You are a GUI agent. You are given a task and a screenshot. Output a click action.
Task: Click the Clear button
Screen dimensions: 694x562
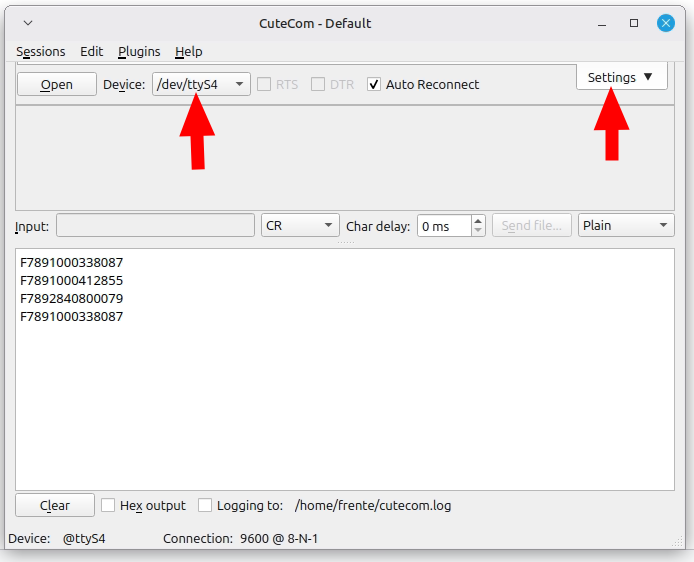pos(55,505)
